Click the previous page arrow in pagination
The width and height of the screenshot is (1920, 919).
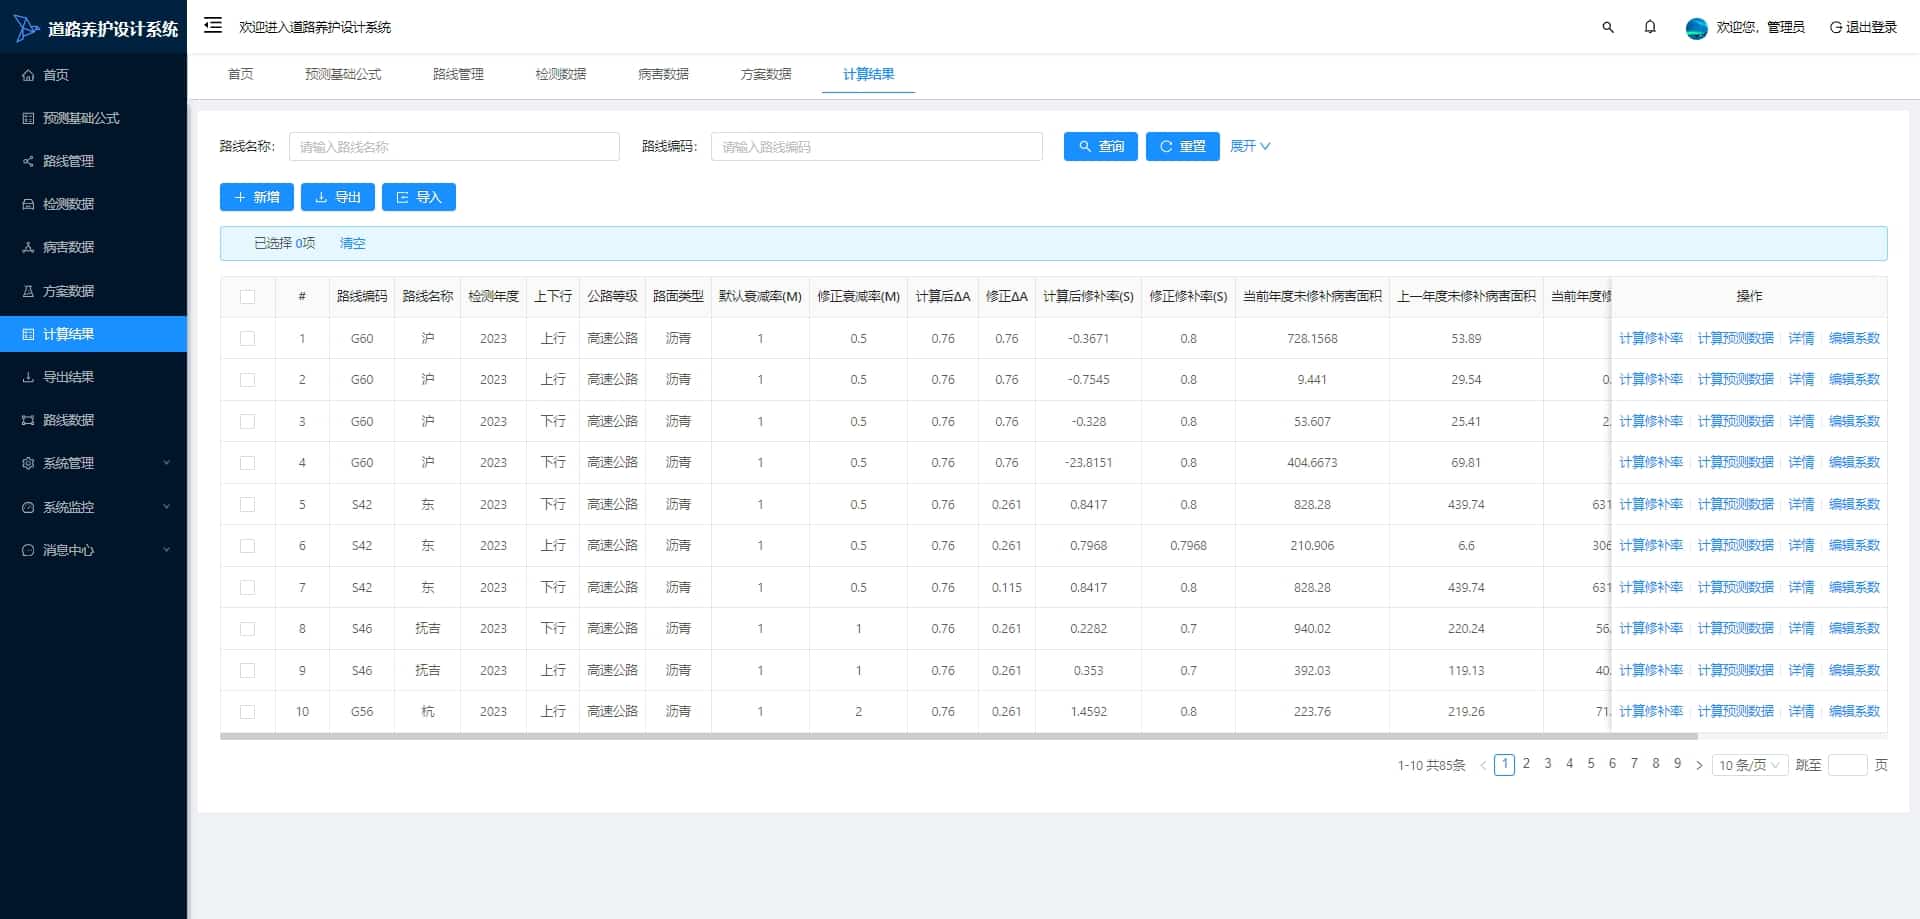[x=1483, y=765]
